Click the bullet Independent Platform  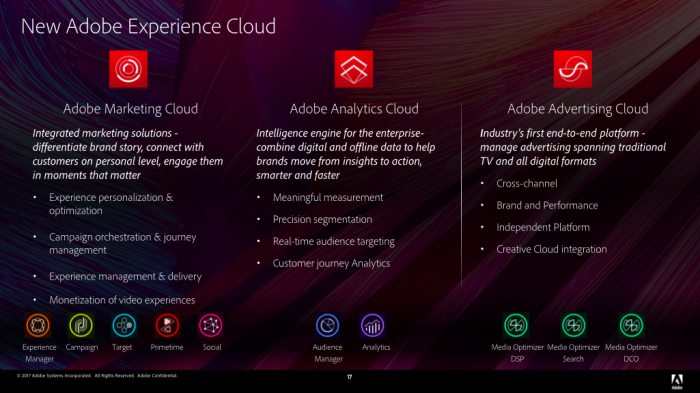pos(543,227)
